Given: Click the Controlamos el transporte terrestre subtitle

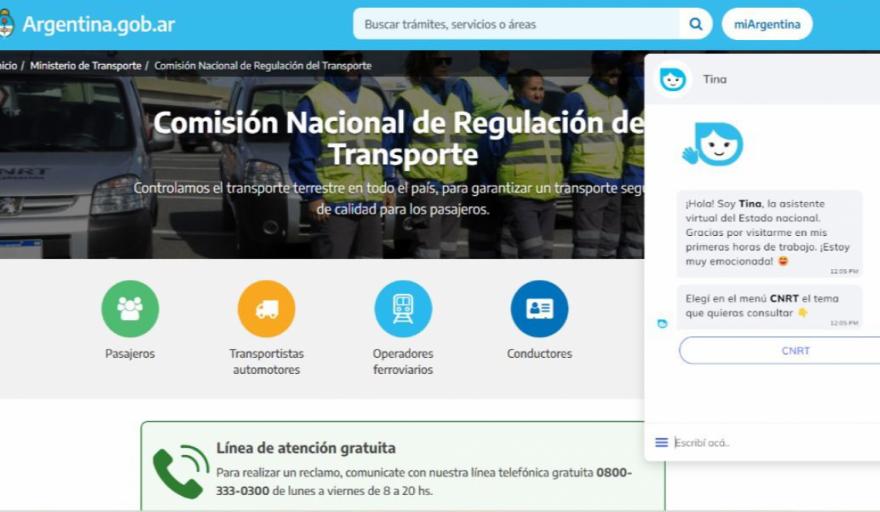Looking at the screenshot, I should (x=390, y=198).
